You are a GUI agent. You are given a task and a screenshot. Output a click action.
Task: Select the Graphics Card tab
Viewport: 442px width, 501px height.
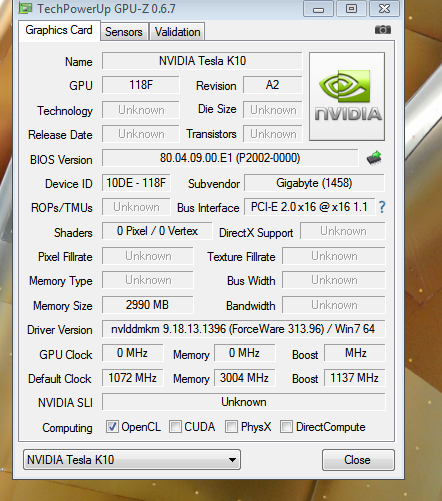59,30
